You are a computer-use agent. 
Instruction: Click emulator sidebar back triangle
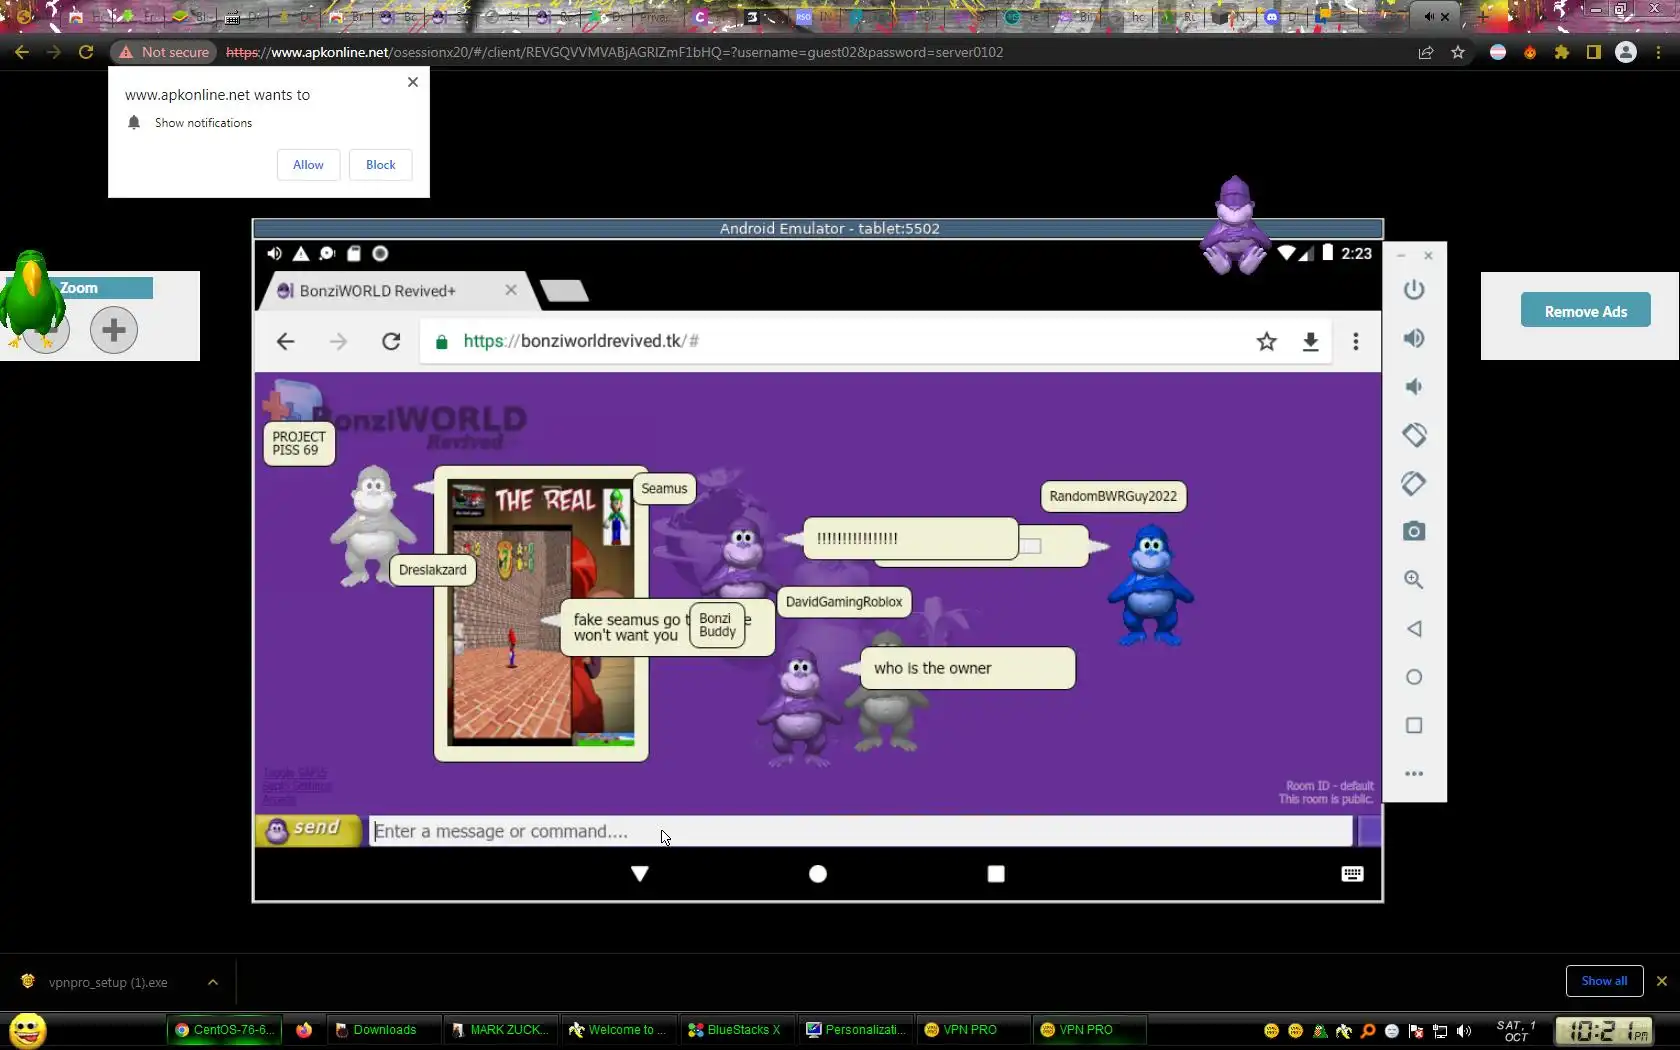tap(1413, 629)
